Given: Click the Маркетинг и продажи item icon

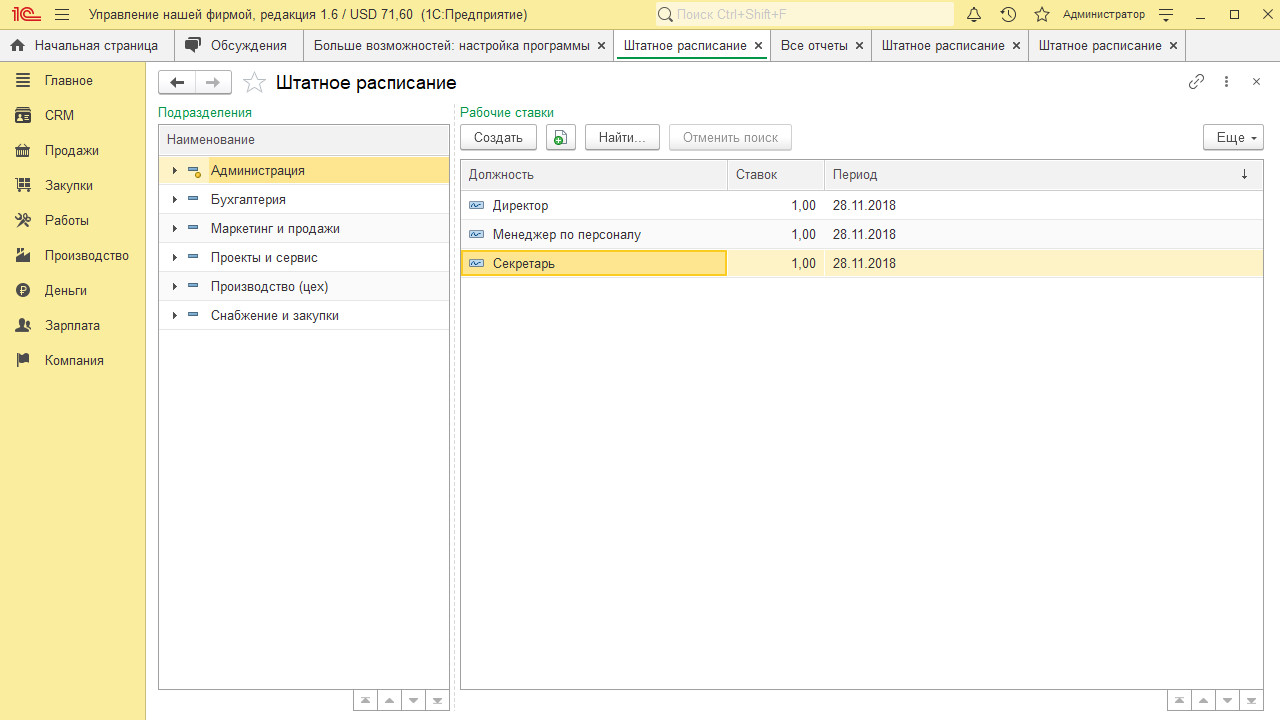Looking at the screenshot, I should coord(193,229).
